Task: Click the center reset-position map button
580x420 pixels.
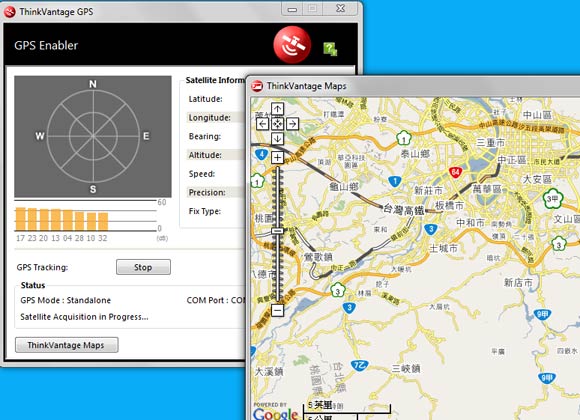Action: click(277, 124)
